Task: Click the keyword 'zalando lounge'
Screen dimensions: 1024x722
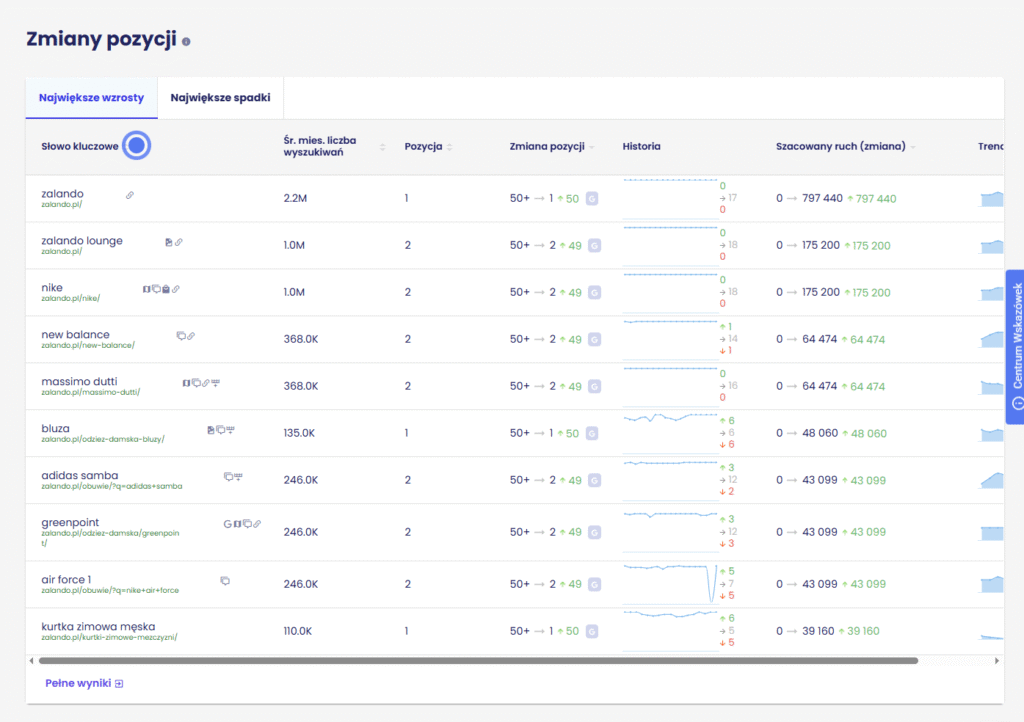Action: pos(82,241)
